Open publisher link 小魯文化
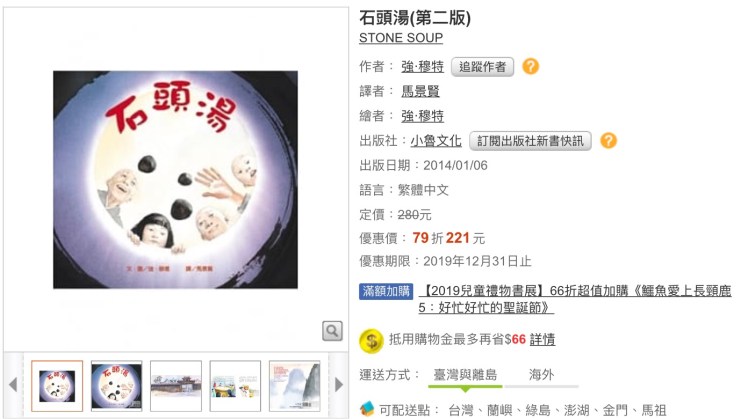Viewport: 748px width, 419px height. point(436,141)
